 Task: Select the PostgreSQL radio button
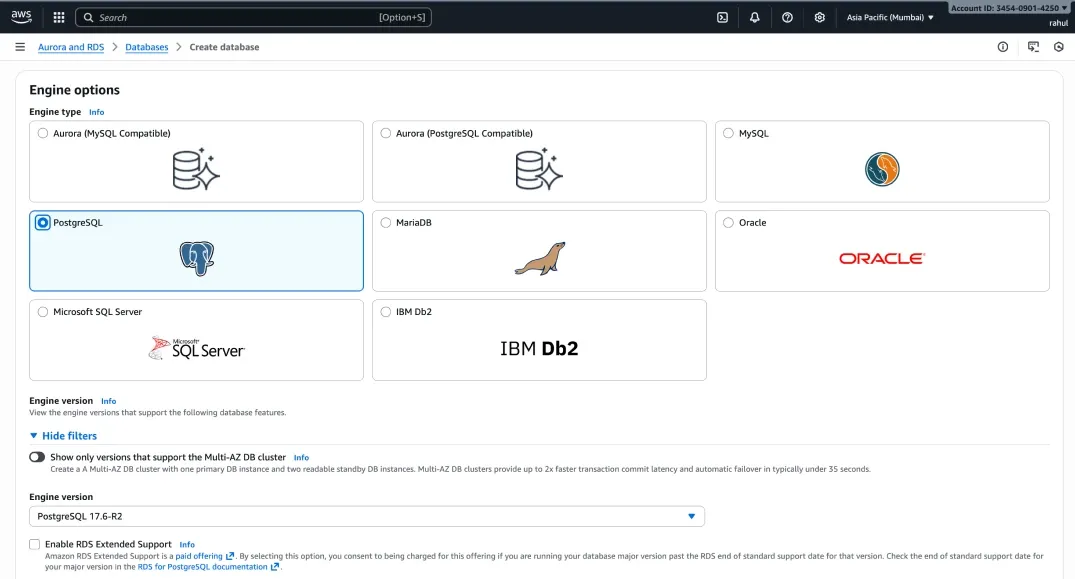pyautogui.click(x=43, y=222)
